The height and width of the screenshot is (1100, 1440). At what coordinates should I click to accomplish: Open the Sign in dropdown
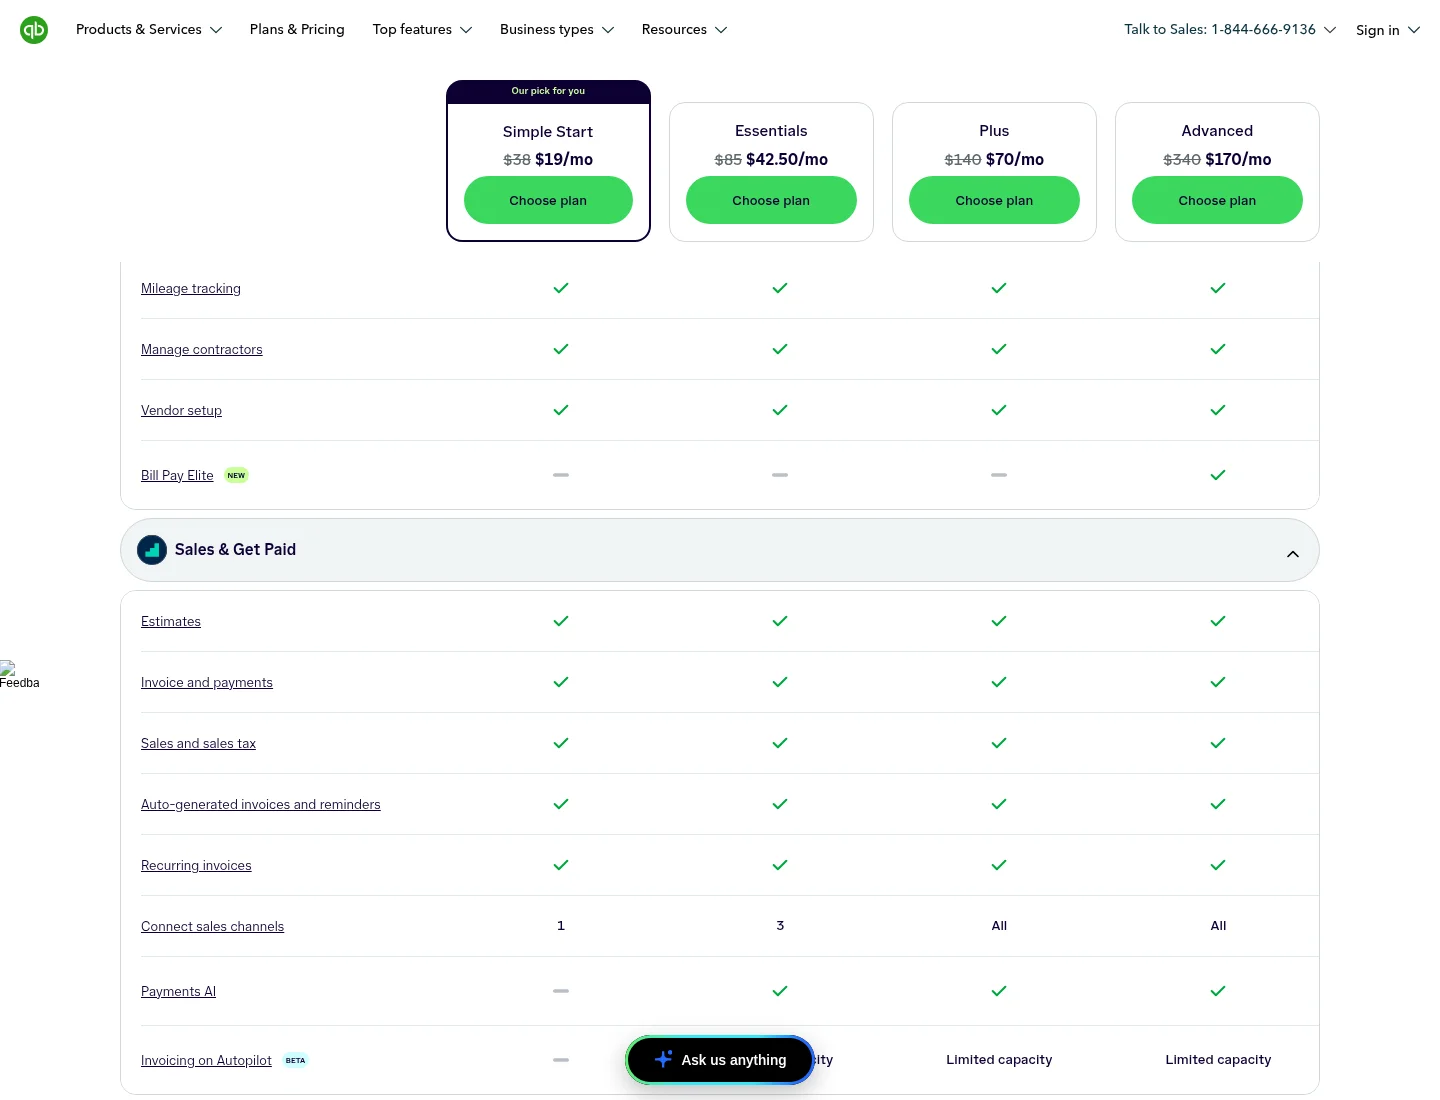[x=1388, y=30]
